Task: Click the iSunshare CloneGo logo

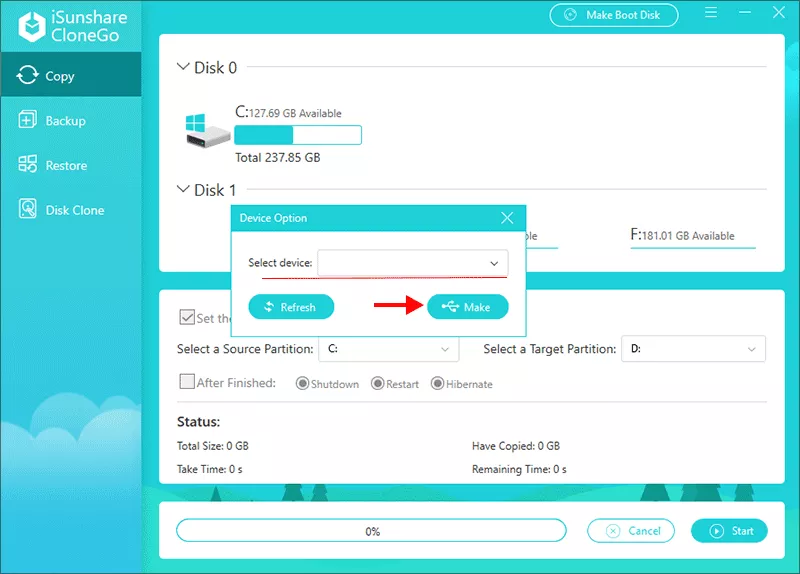Action: pyautogui.click(x=72, y=26)
